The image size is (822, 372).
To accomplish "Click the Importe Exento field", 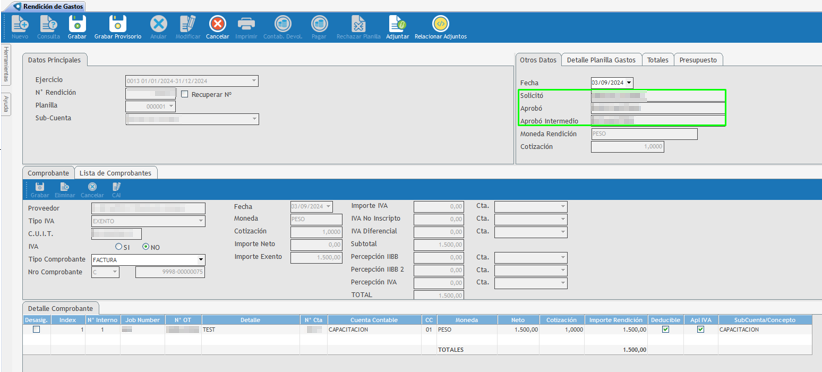I will pyautogui.click(x=316, y=257).
